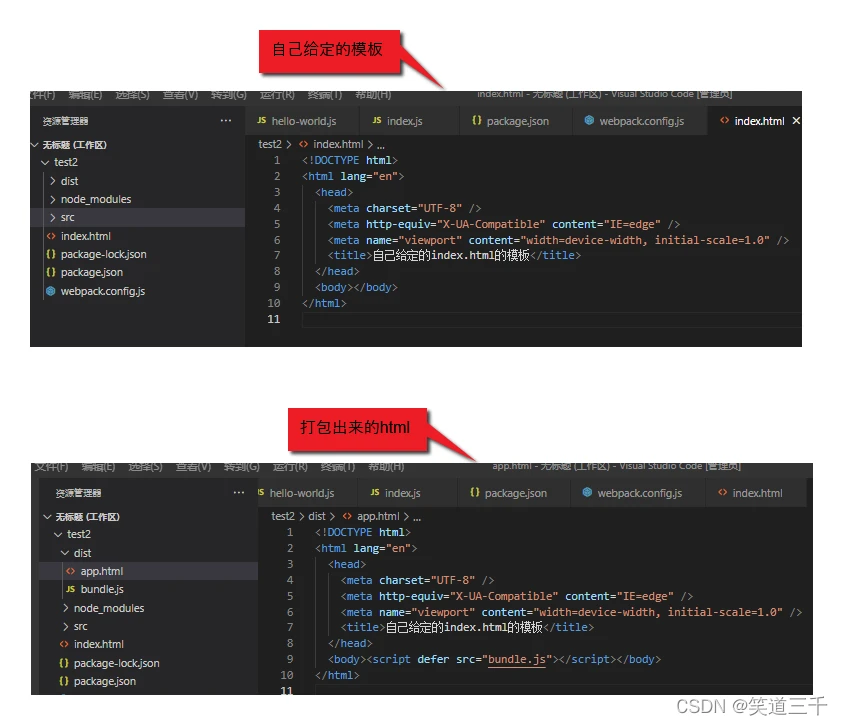
Task: Click HTML icon on active index.html tab, top window
Action: tap(725, 120)
